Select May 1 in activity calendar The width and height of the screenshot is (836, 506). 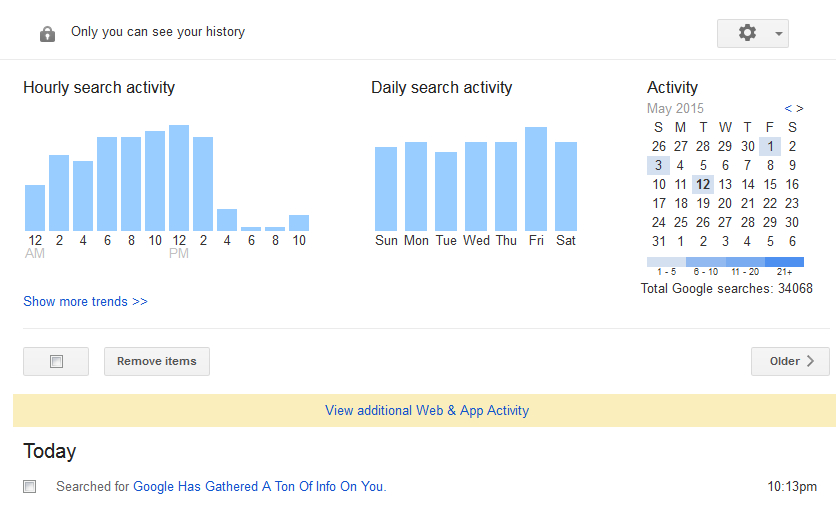770,146
